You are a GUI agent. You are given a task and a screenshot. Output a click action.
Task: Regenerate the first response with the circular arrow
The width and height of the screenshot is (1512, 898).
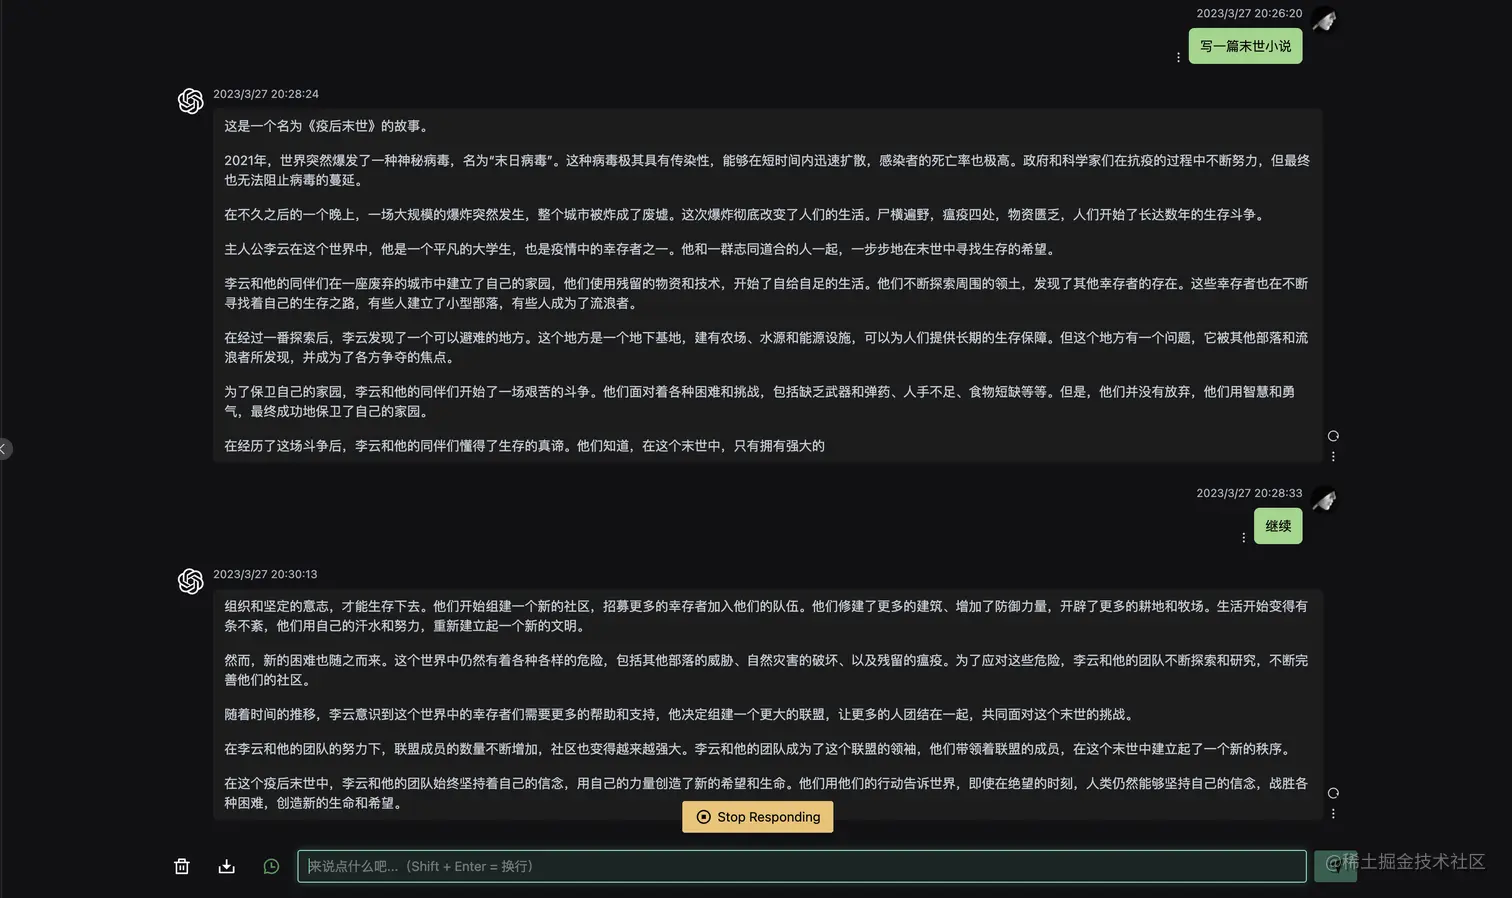pos(1333,436)
